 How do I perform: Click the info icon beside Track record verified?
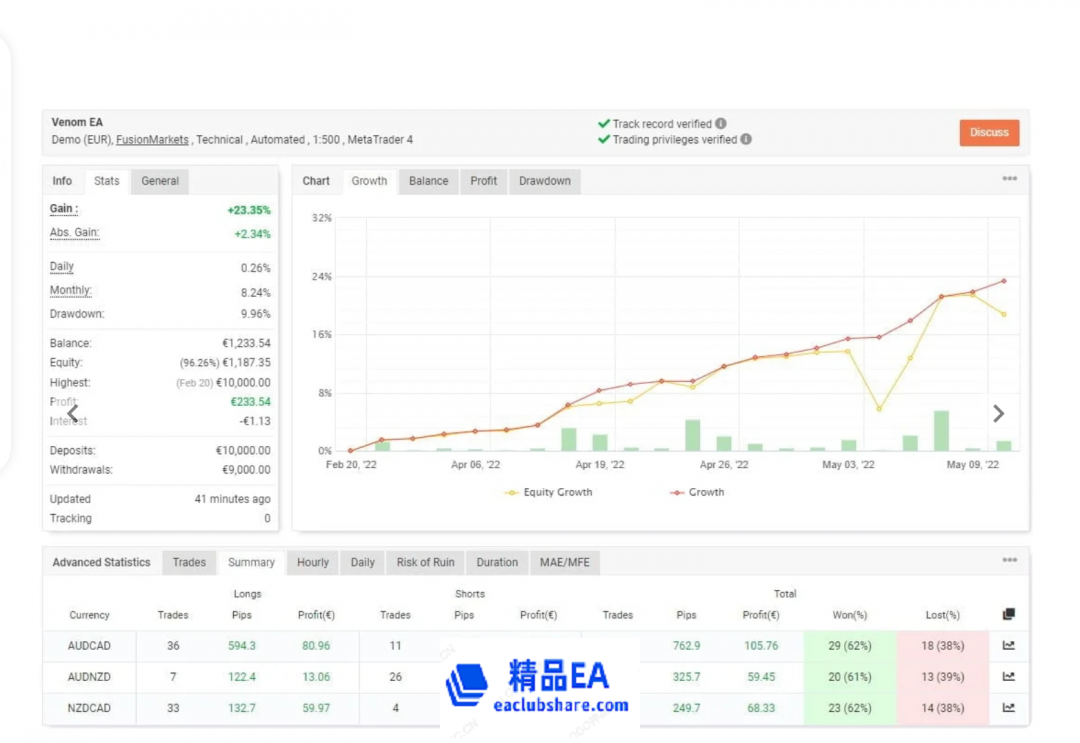coord(721,124)
